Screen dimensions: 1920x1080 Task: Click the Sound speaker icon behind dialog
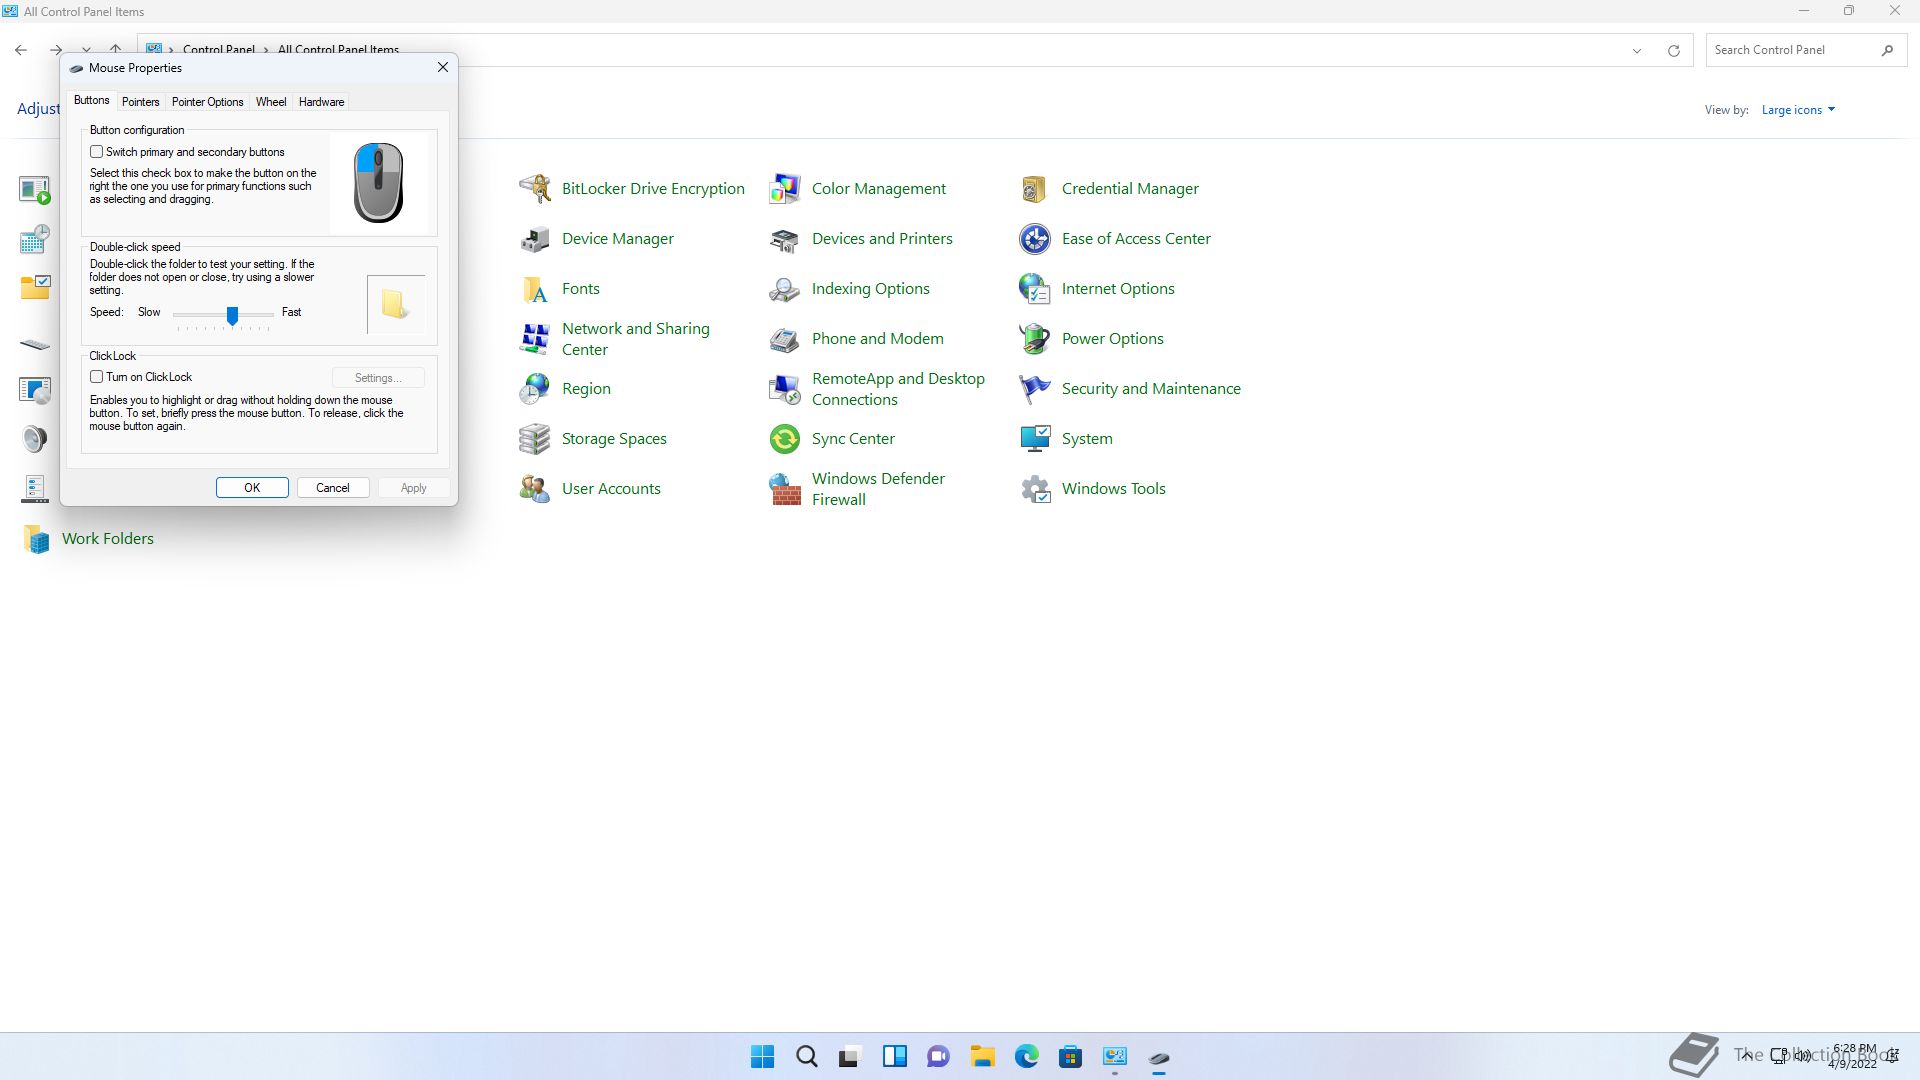point(35,438)
